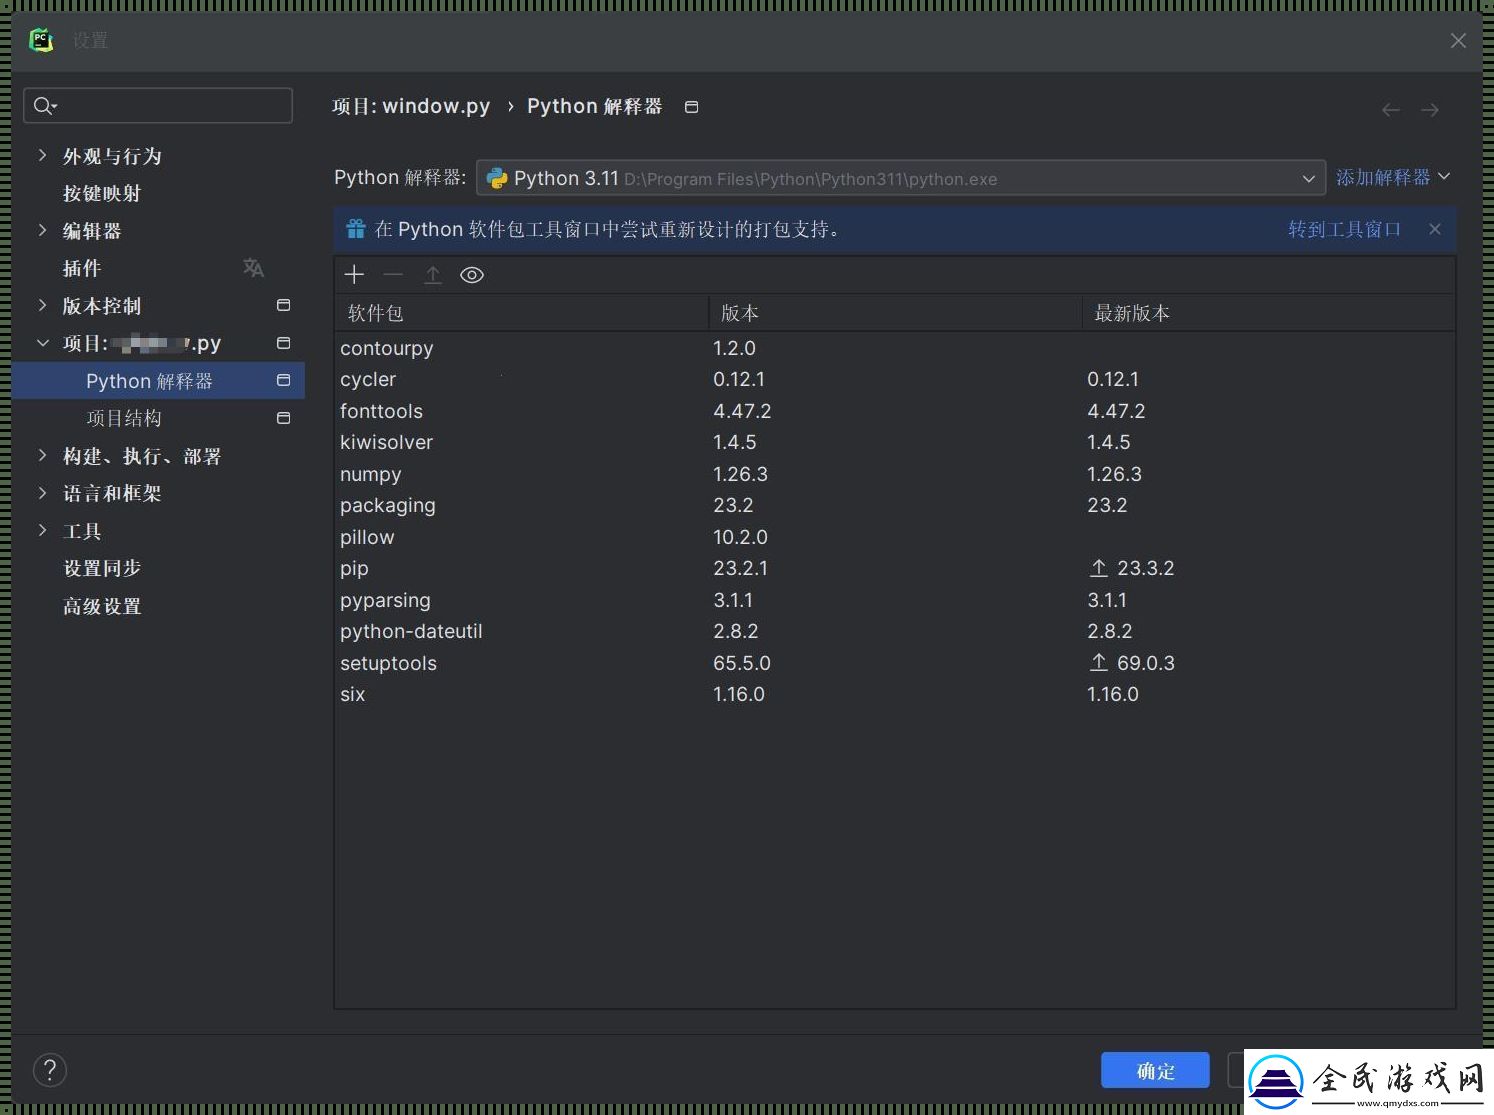Click the install package plus icon
The height and width of the screenshot is (1115, 1494).
pos(354,275)
